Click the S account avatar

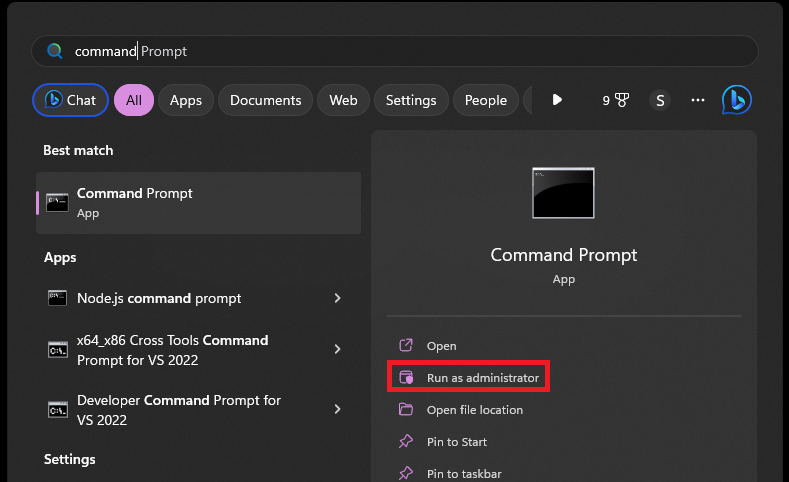coord(659,100)
